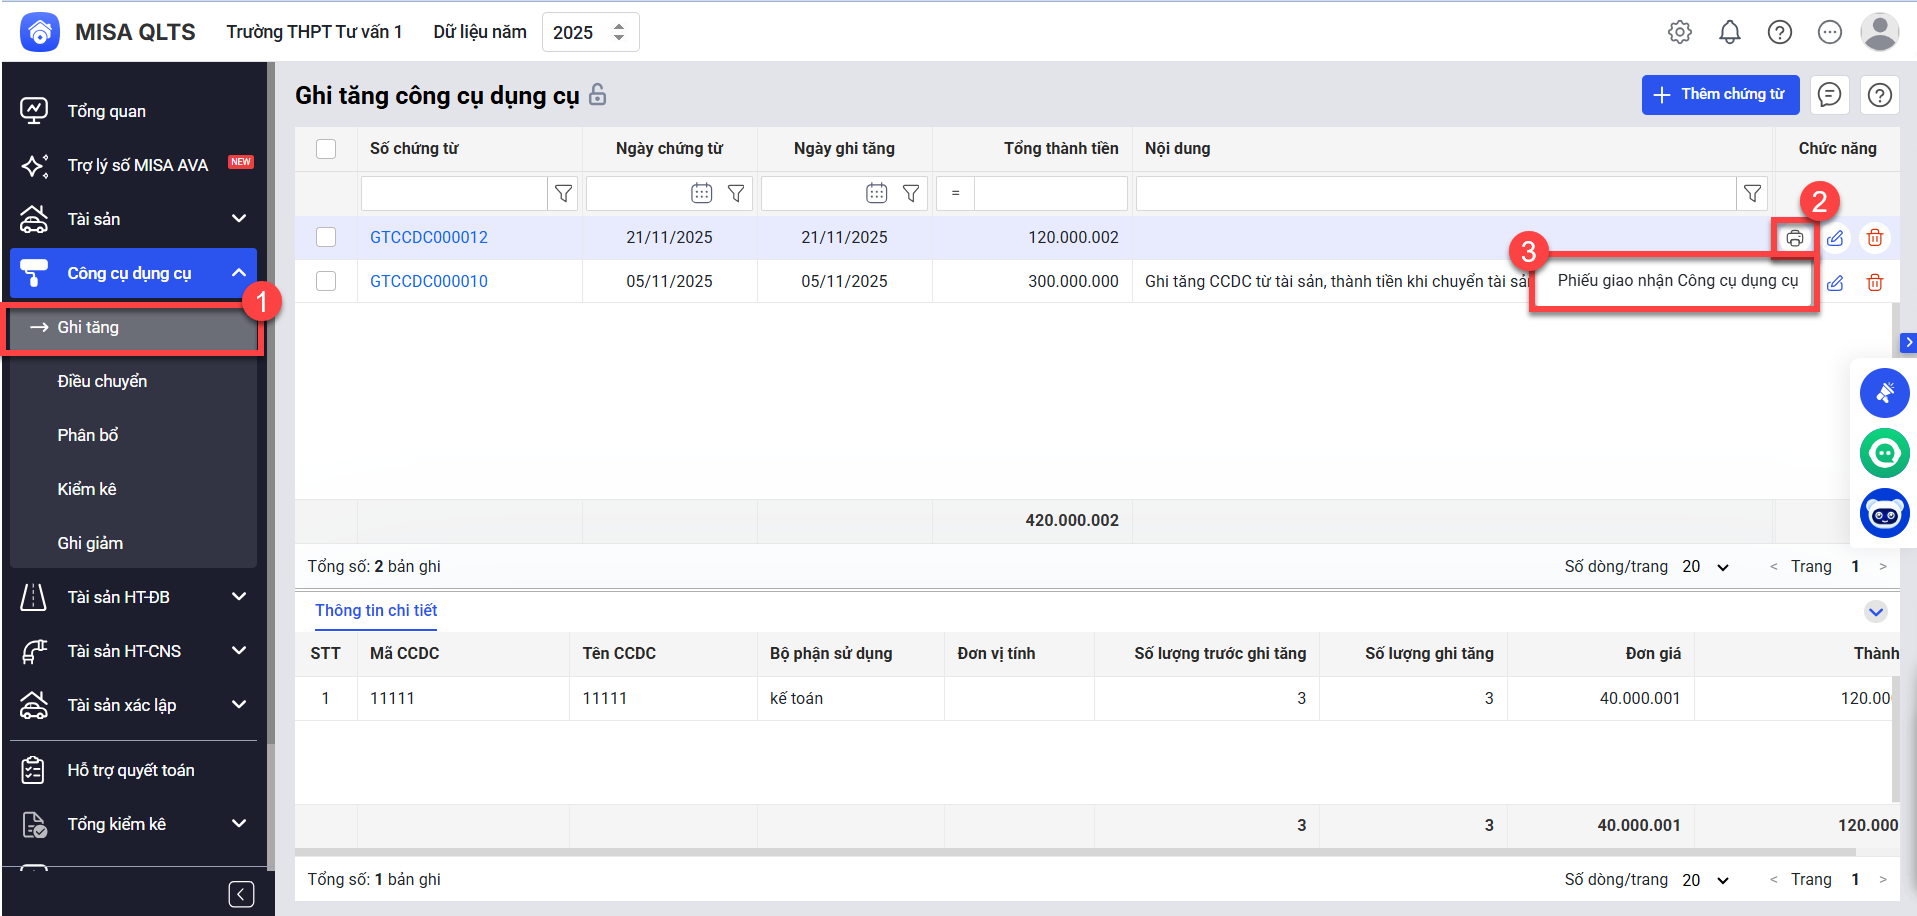
Task: Click the filter icon for Số chứng từ column
Action: pos(563,193)
